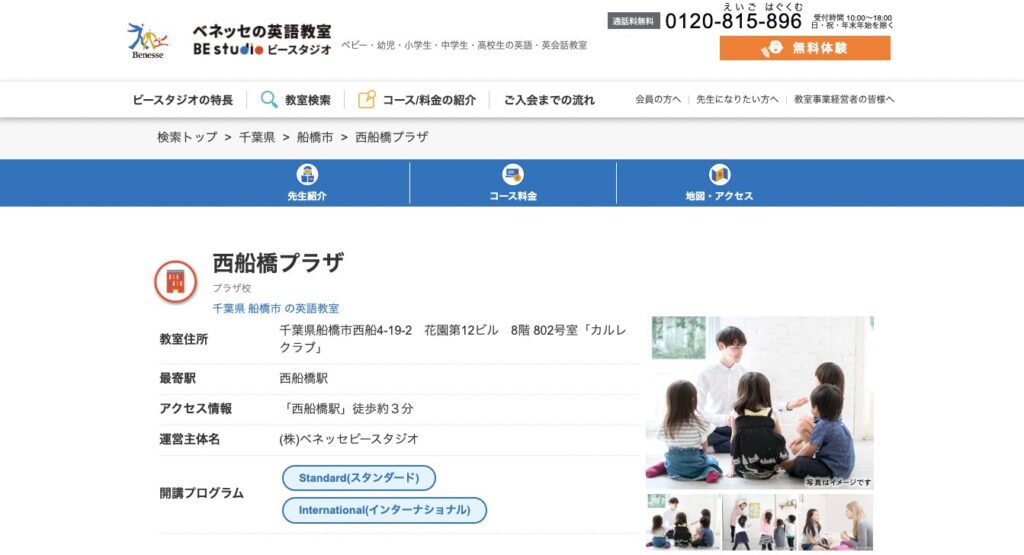Click (株)ベネッセビースタジオ operator text
The width and height of the screenshot is (1024, 555).
pos(349,439)
